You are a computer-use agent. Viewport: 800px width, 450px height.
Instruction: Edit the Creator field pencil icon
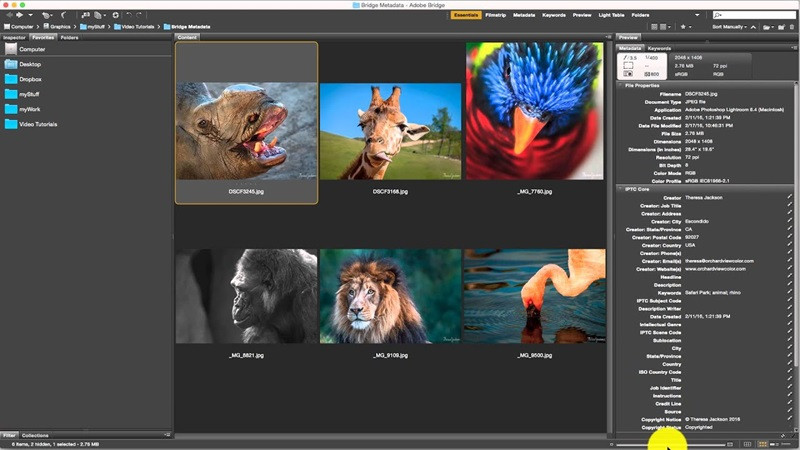tap(789, 197)
